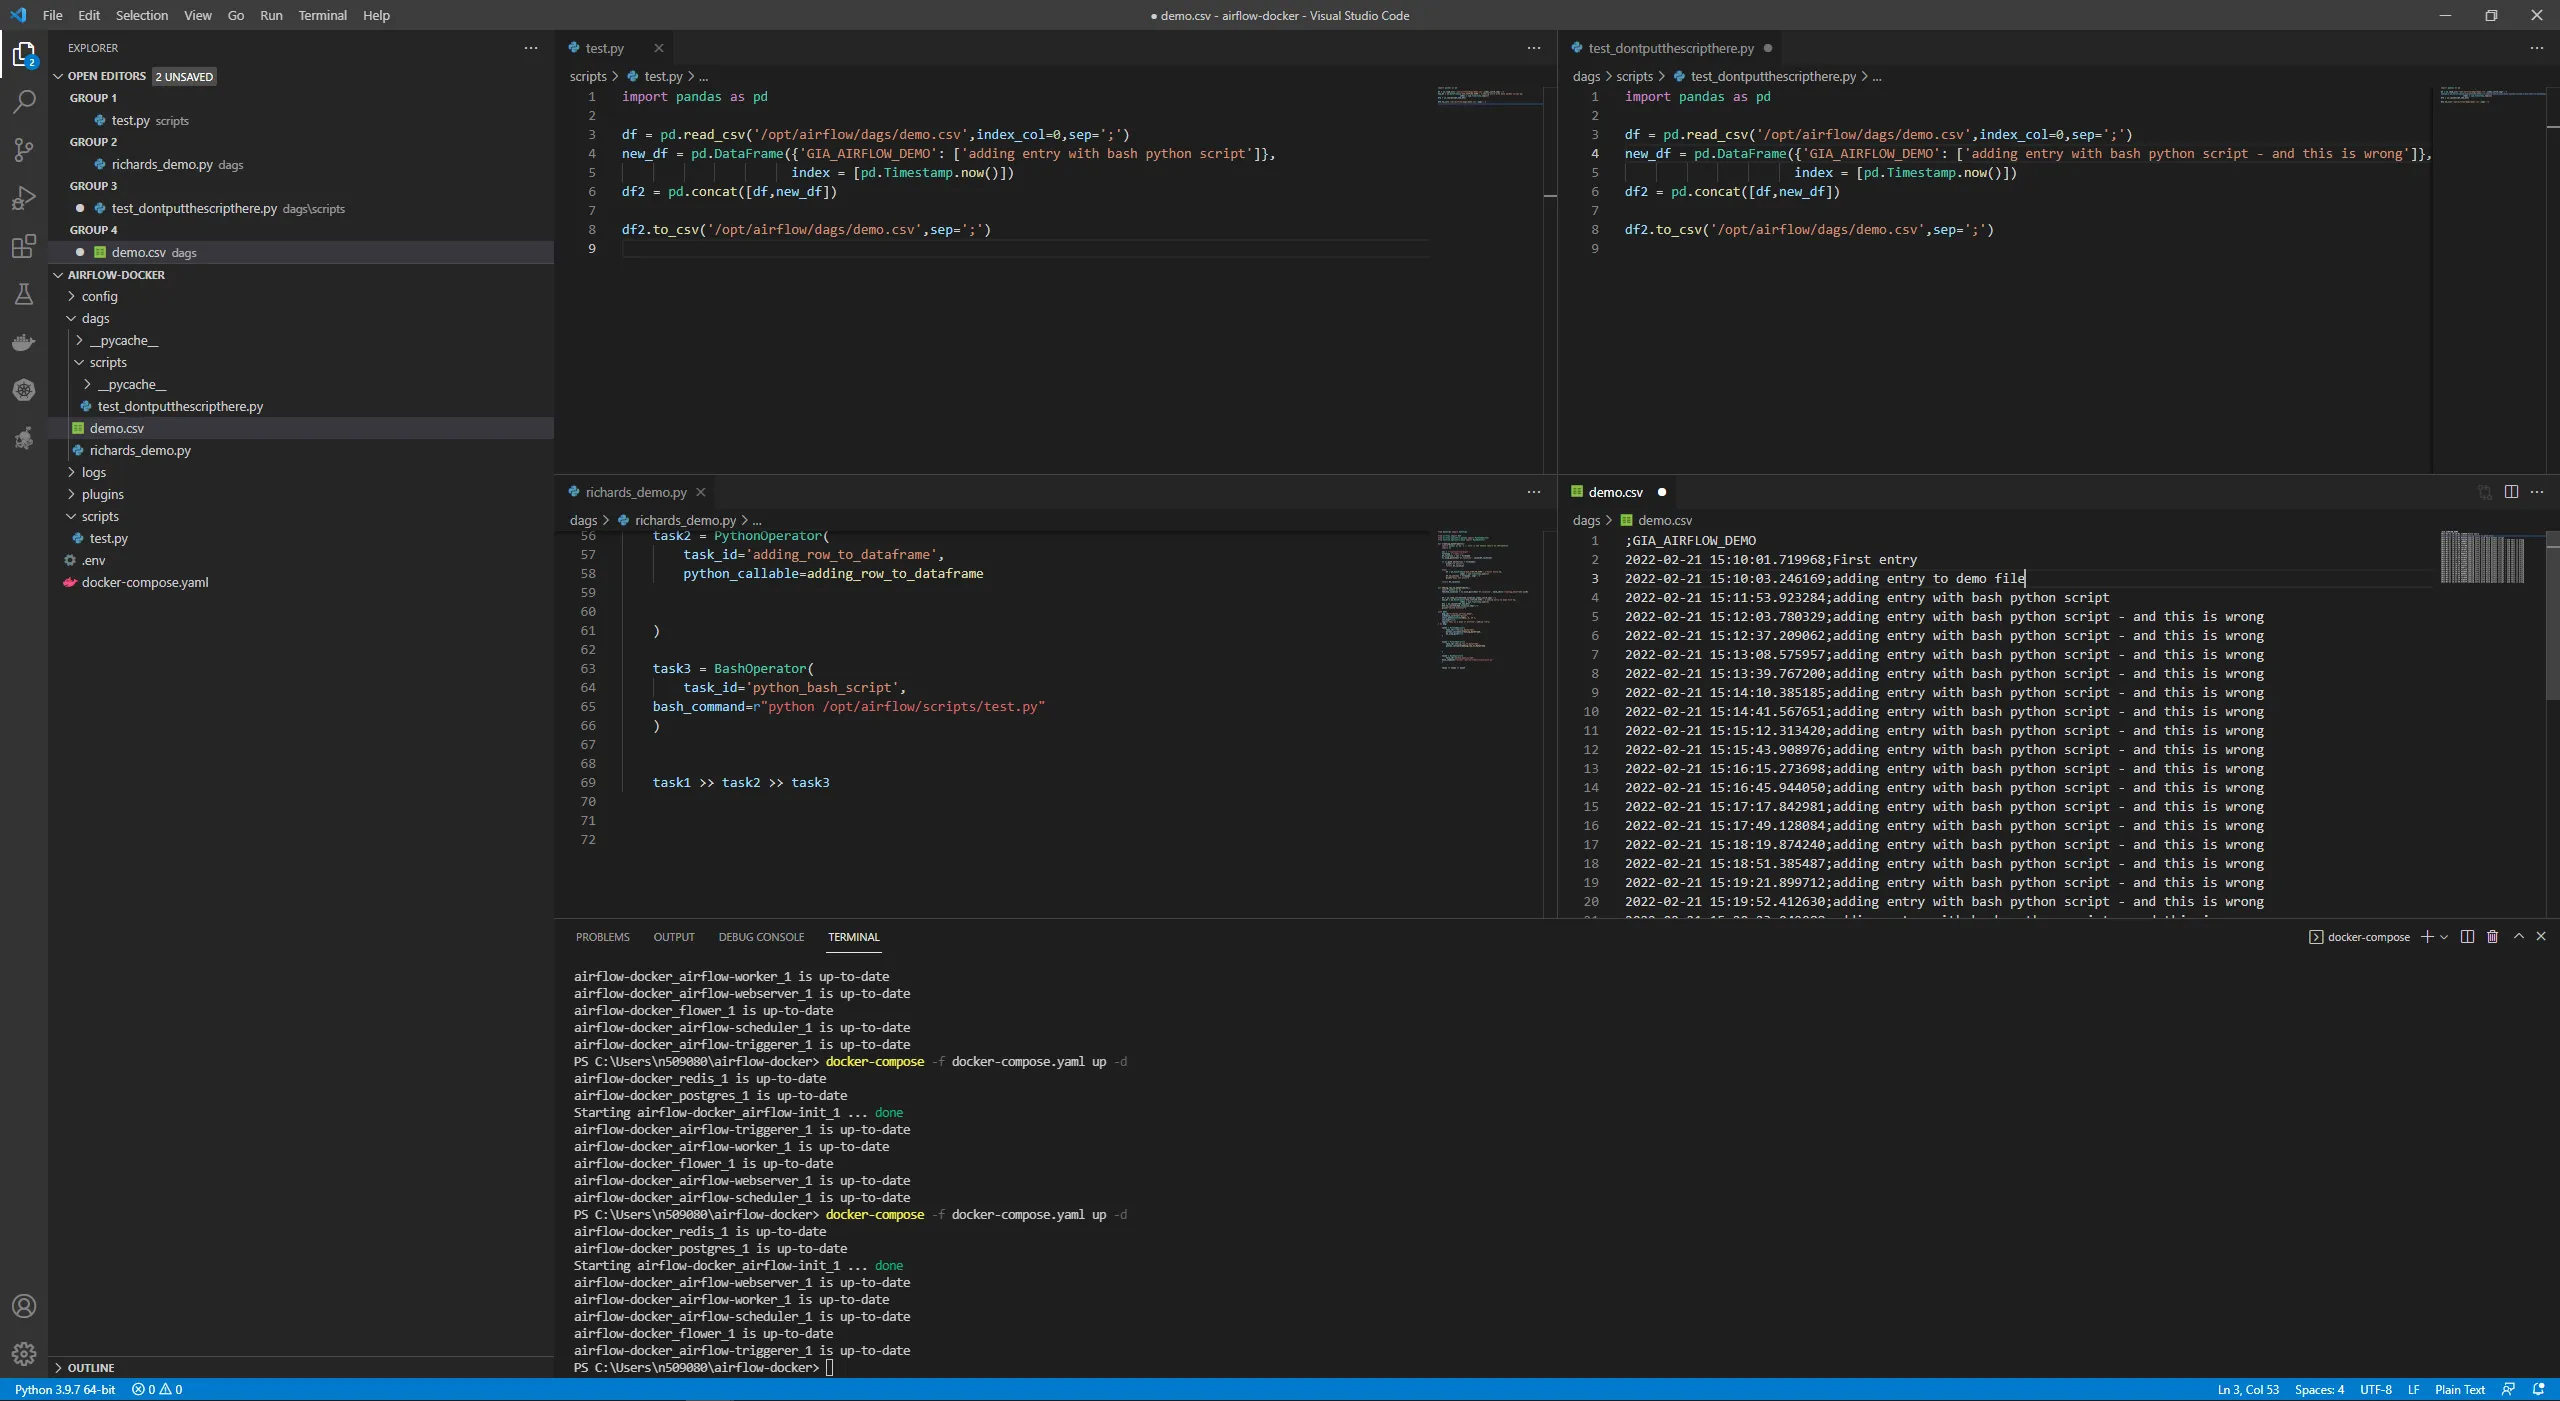This screenshot has height=1401, width=2560.
Task: Change Plain Text language mode
Action: [x=2459, y=1390]
